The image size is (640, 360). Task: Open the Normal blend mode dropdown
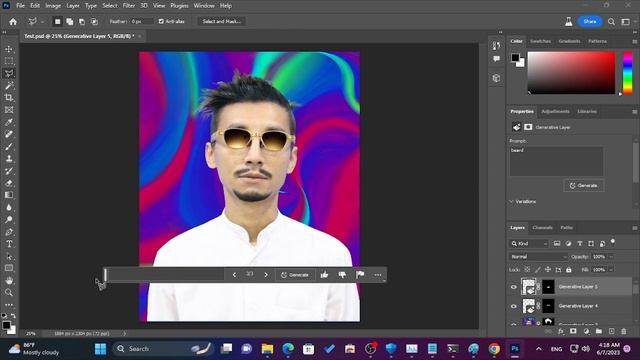click(538, 257)
